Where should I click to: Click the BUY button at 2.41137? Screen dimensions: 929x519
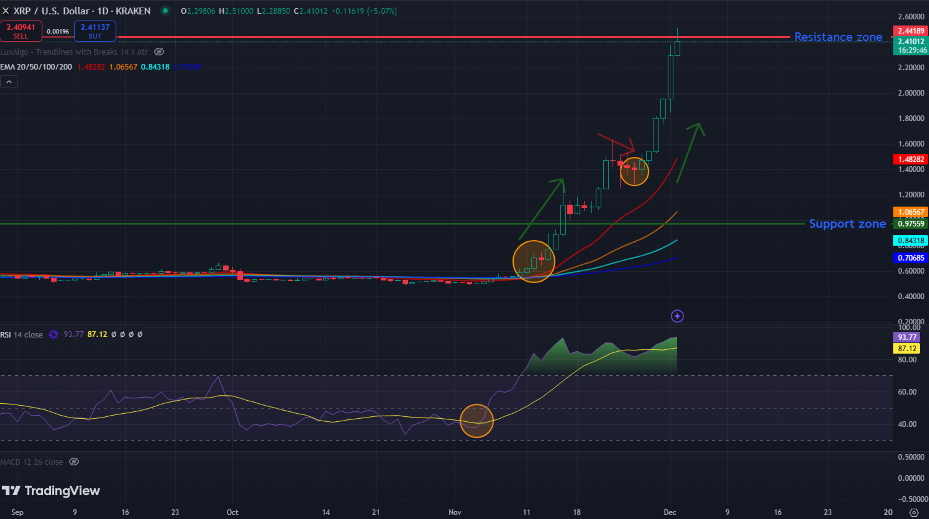tap(97, 33)
